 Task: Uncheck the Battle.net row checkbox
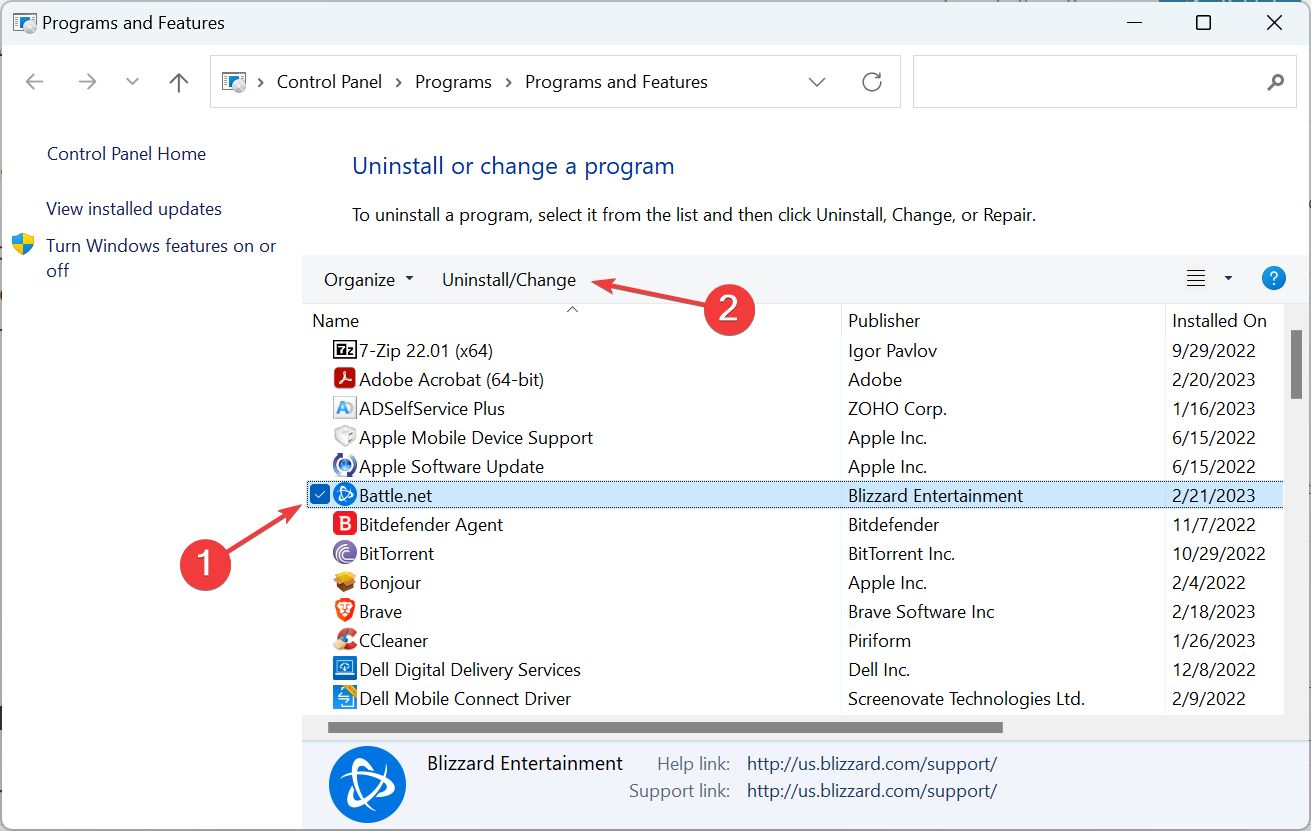[319, 495]
